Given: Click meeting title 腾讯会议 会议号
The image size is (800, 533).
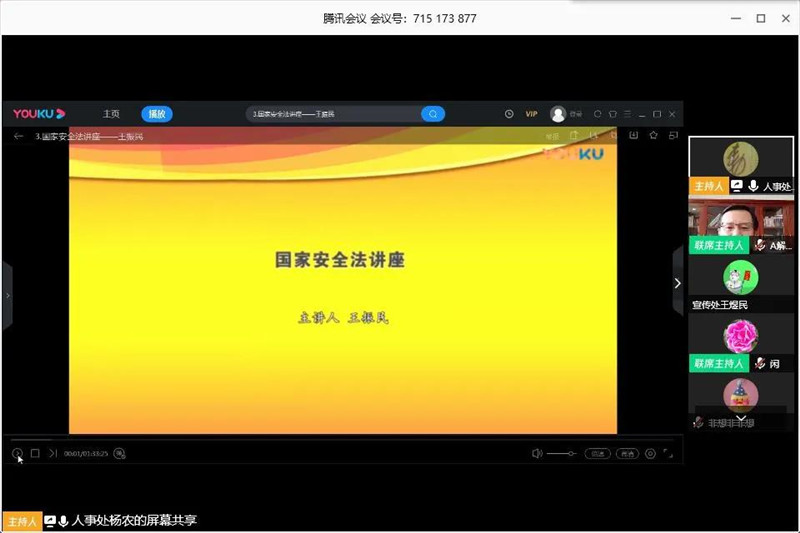Looking at the screenshot, I should coord(399,18).
